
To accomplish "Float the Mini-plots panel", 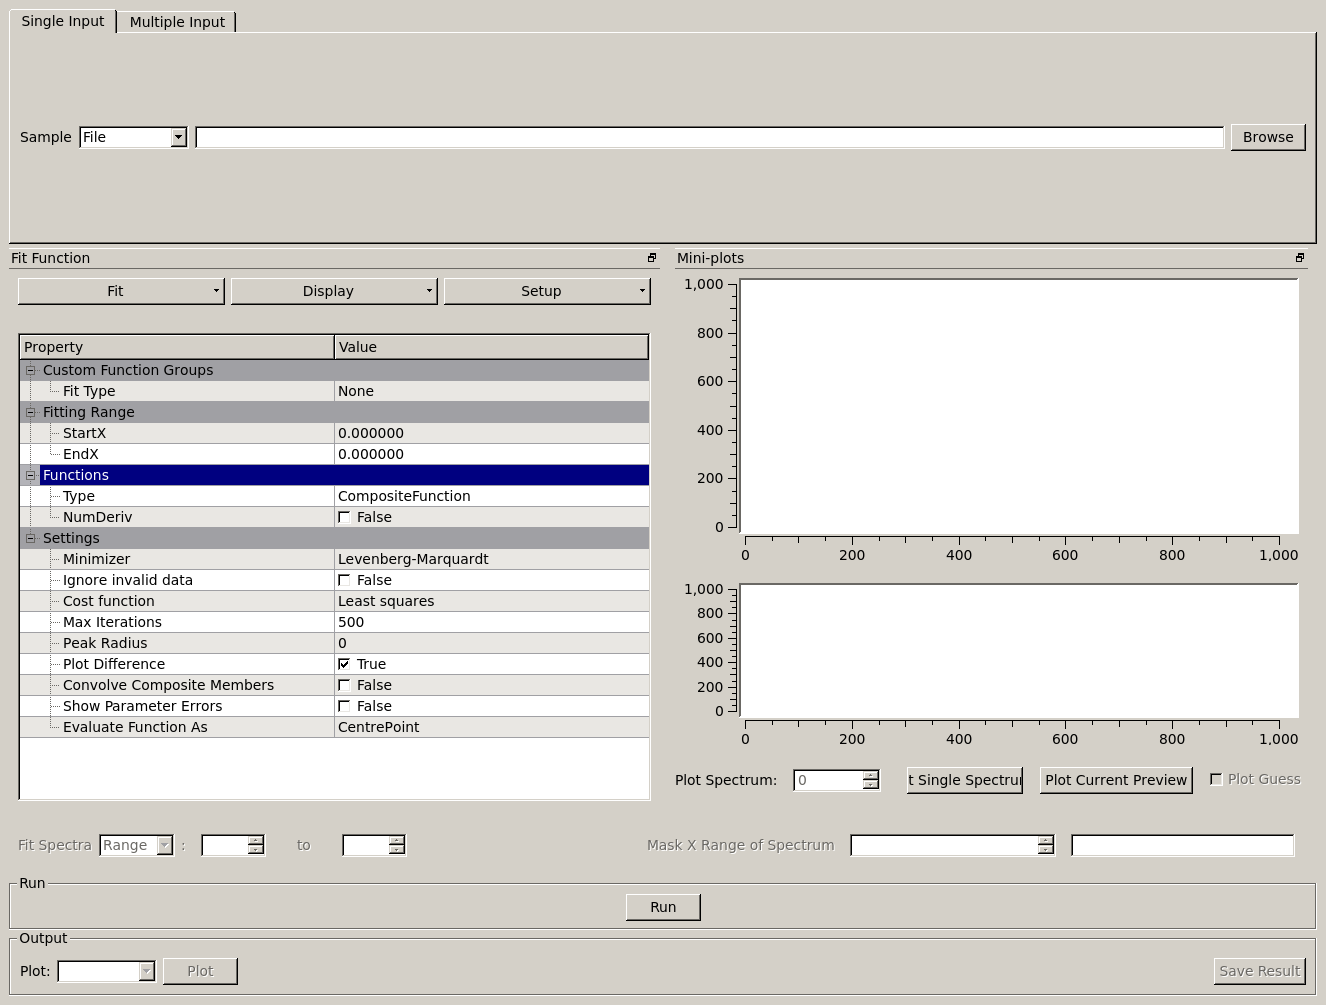I will point(1300,258).
